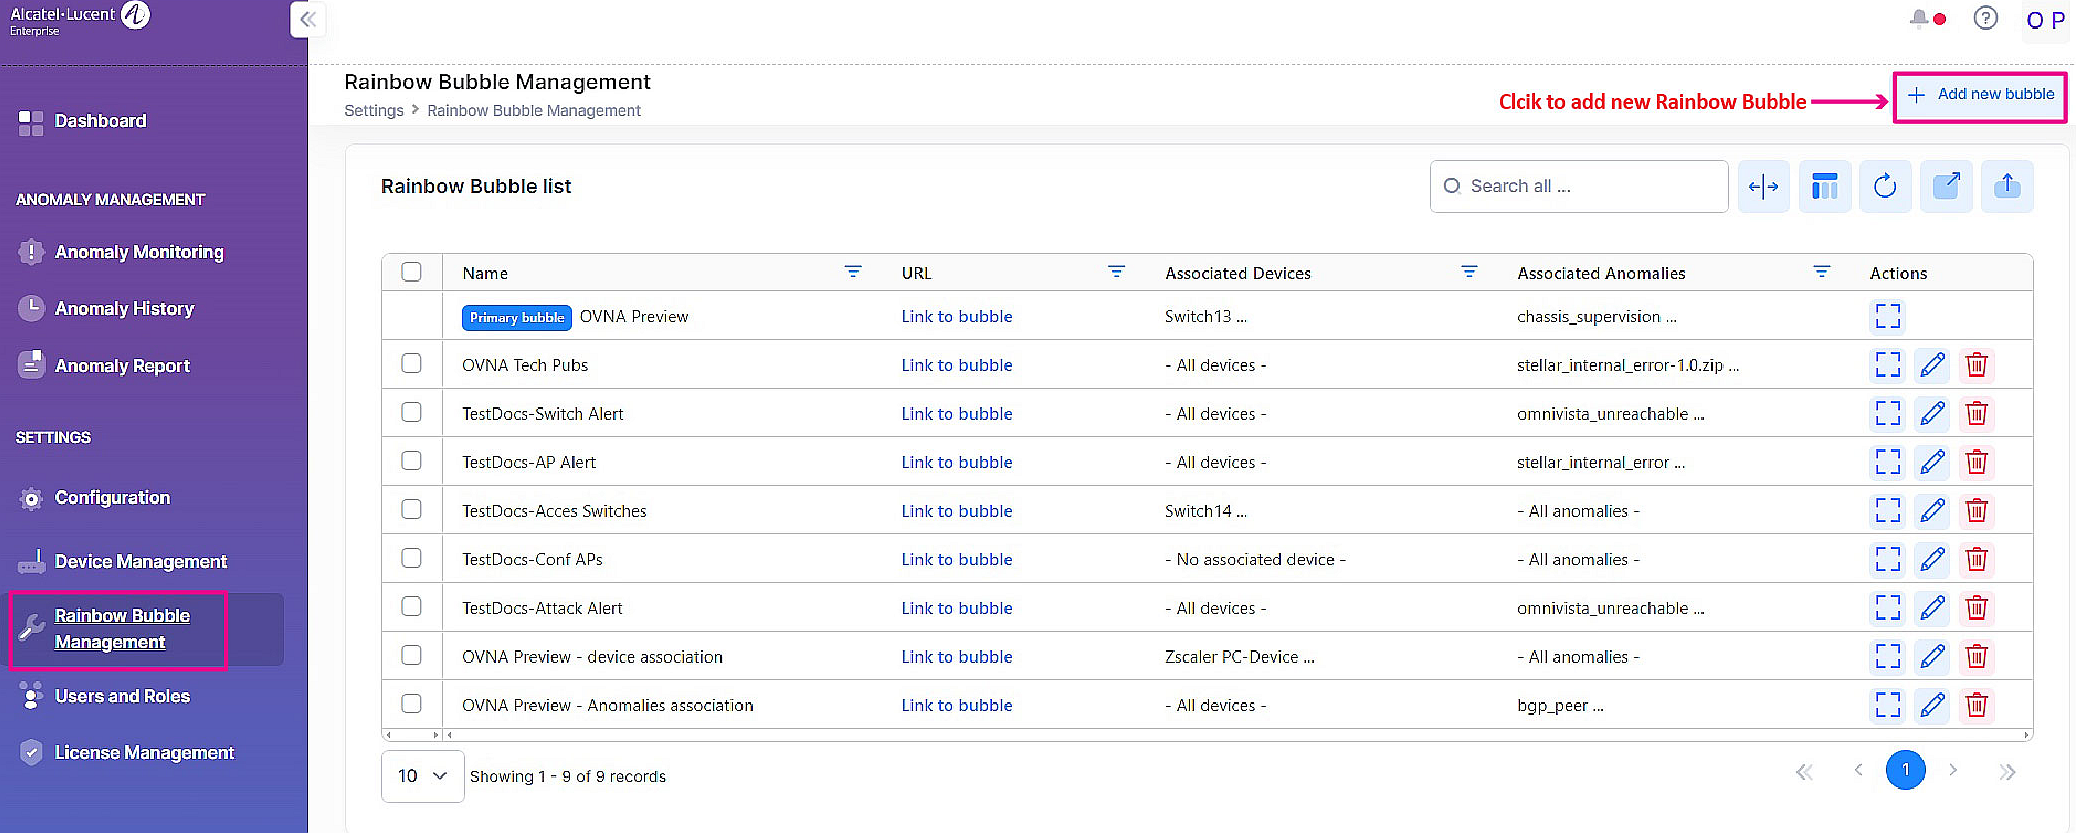This screenshot has width=2076, height=833.
Task: Expand details for OVNA Preview primary bubble
Action: tap(1887, 316)
